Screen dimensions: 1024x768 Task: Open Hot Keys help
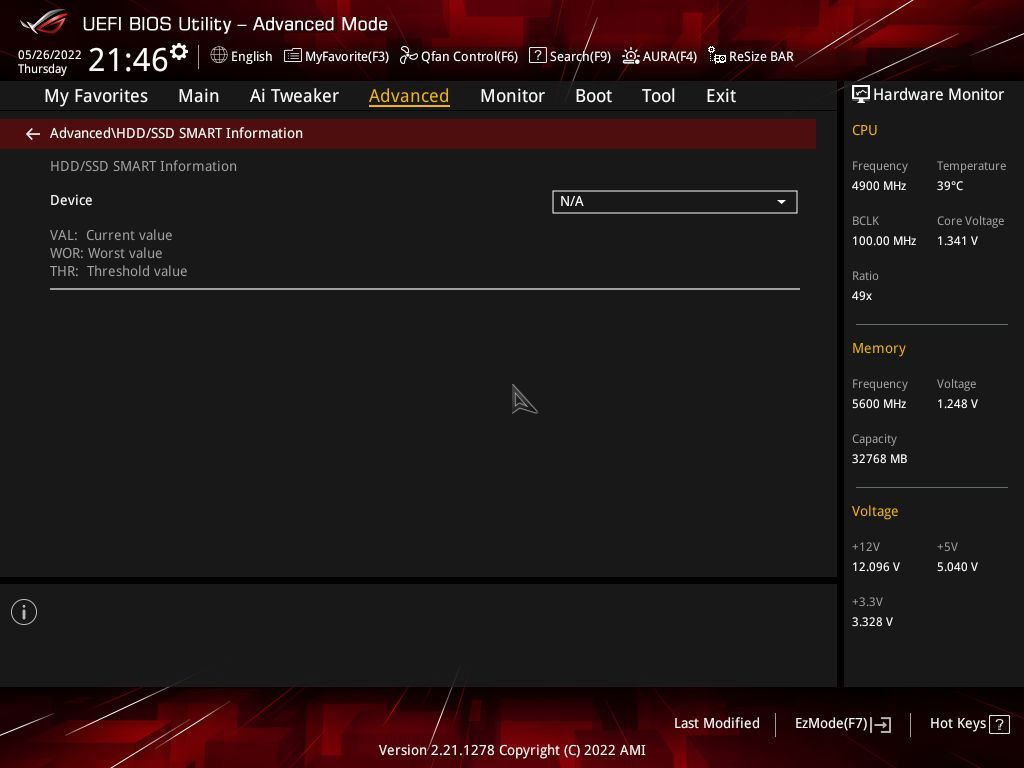pyautogui.click(x=969, y=724)
